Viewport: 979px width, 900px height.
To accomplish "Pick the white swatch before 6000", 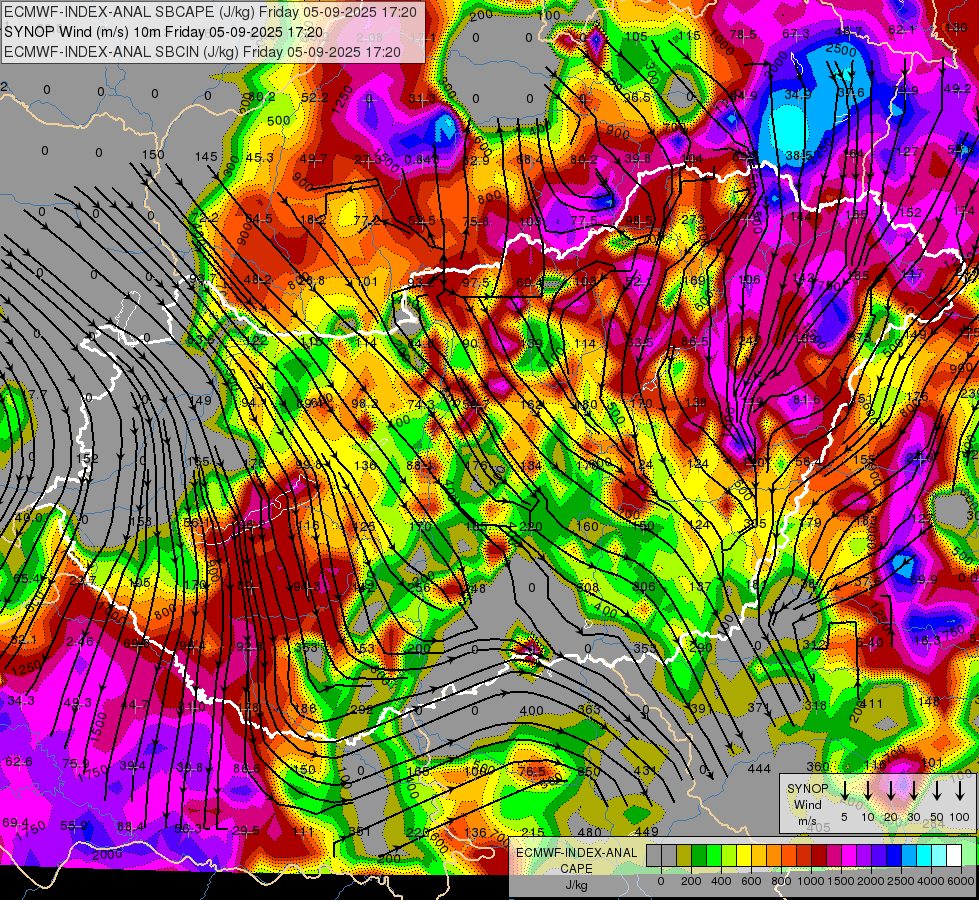I will coord(954,856).
